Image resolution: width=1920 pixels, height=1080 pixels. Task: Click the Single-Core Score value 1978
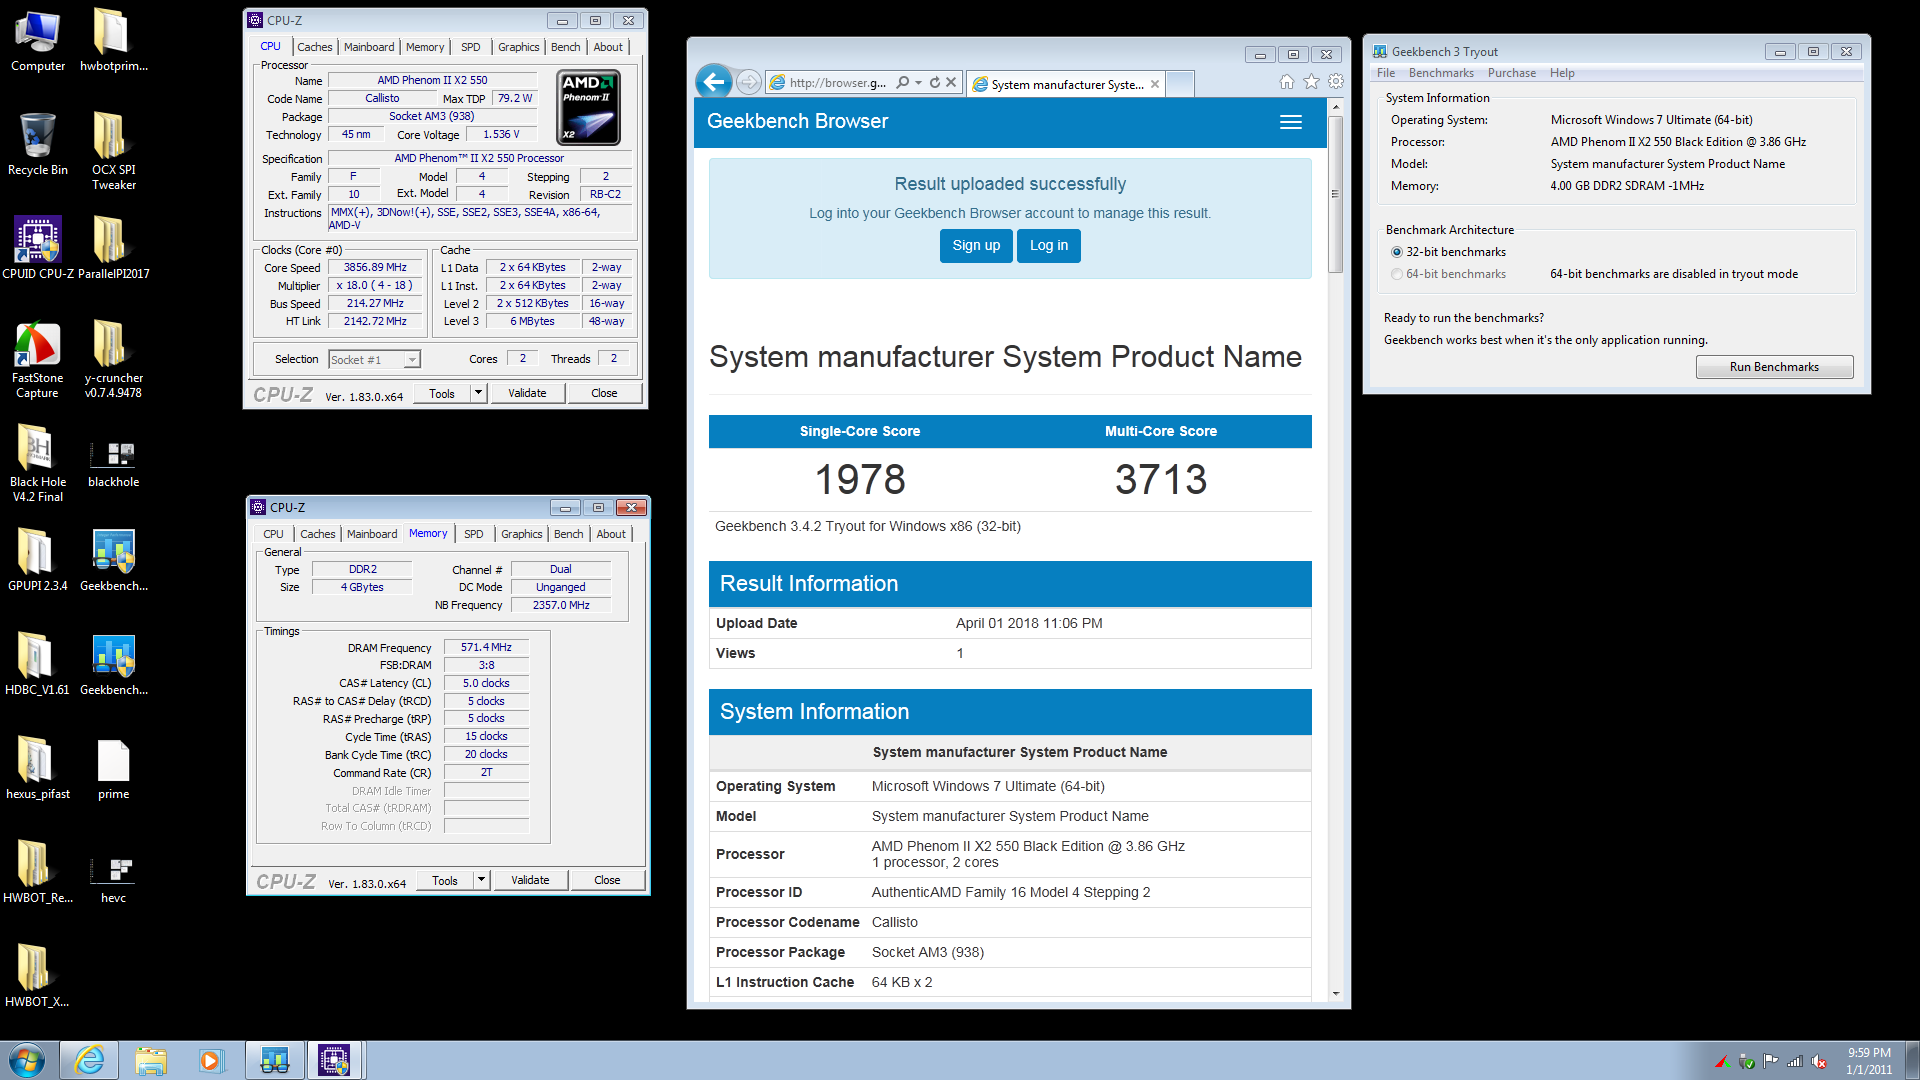coord(860,480)
